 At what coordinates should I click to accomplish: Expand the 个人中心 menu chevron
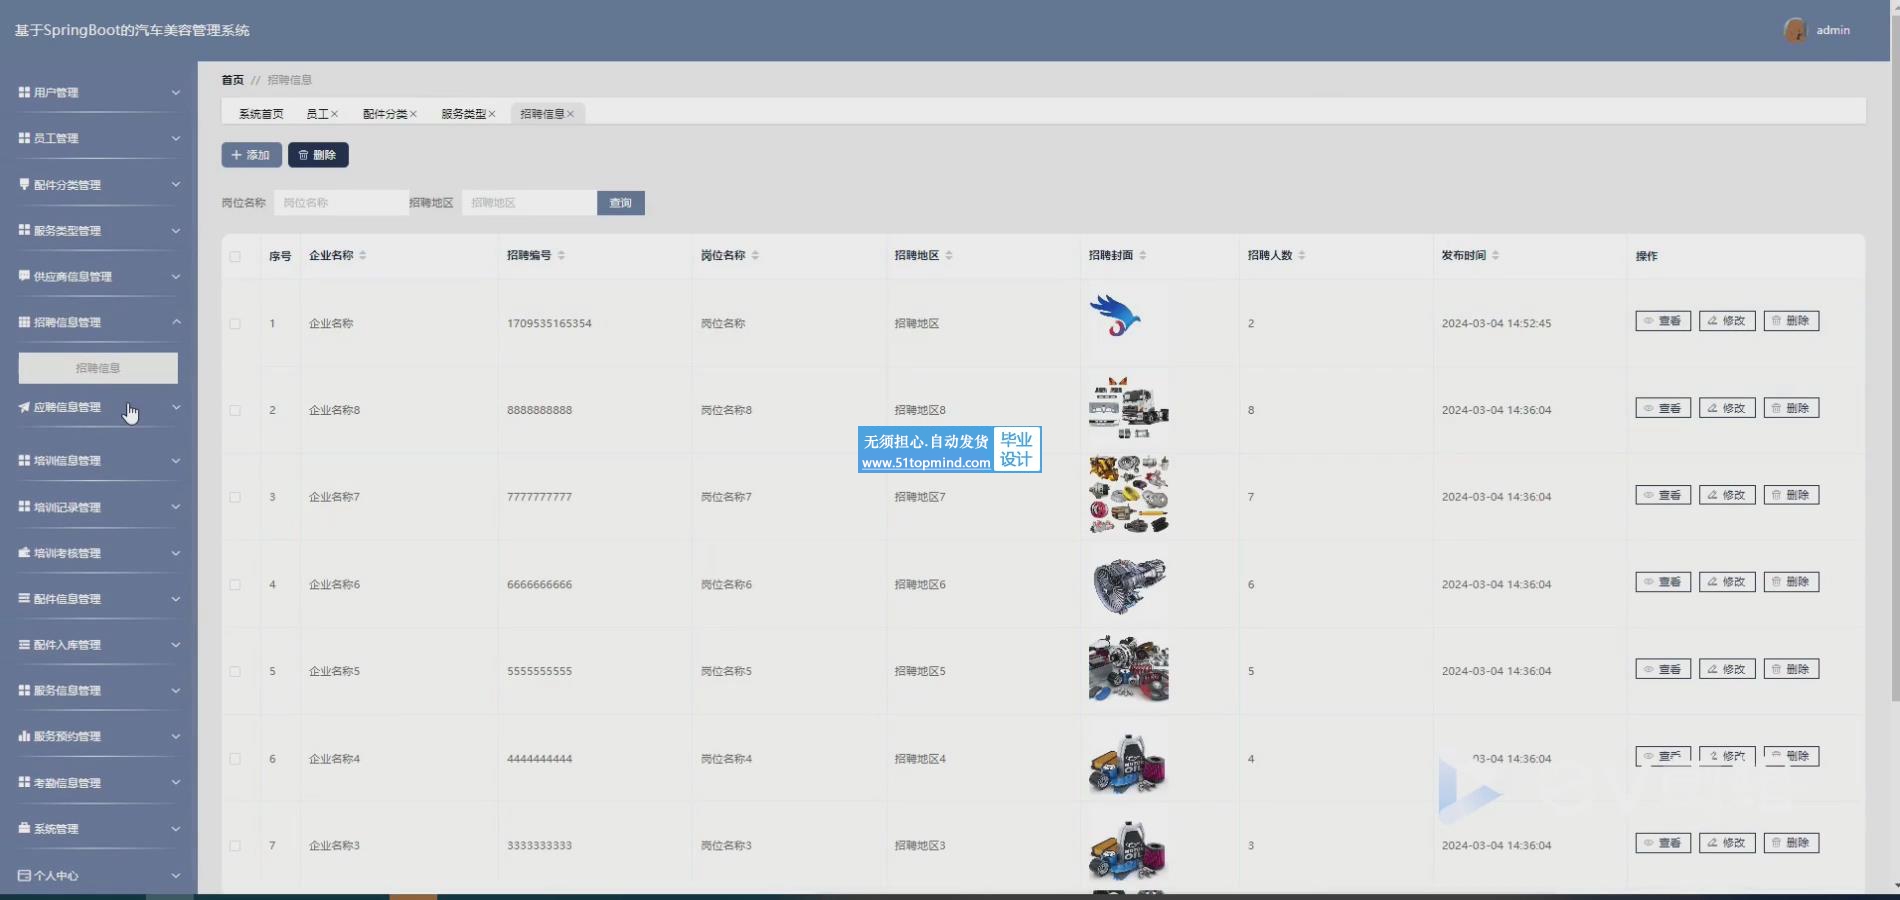(176, 875)
